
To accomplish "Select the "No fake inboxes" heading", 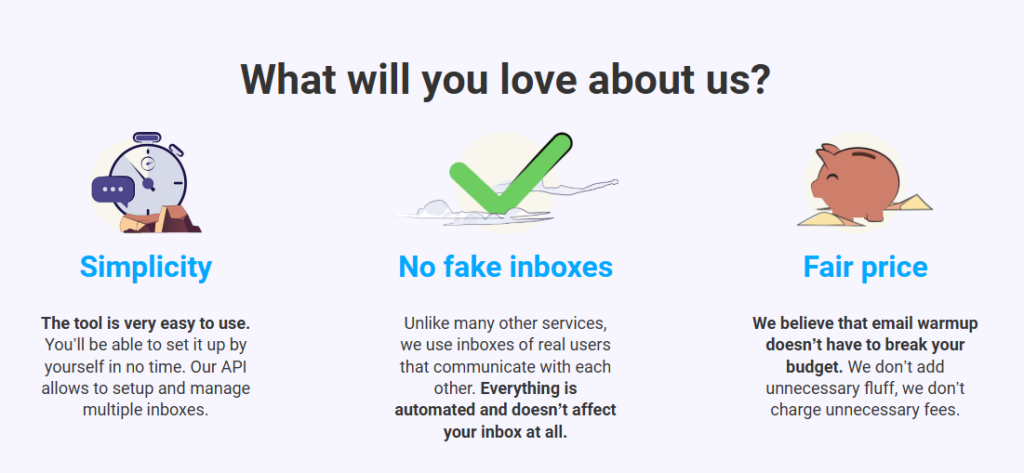I will [x=505, y=267].
